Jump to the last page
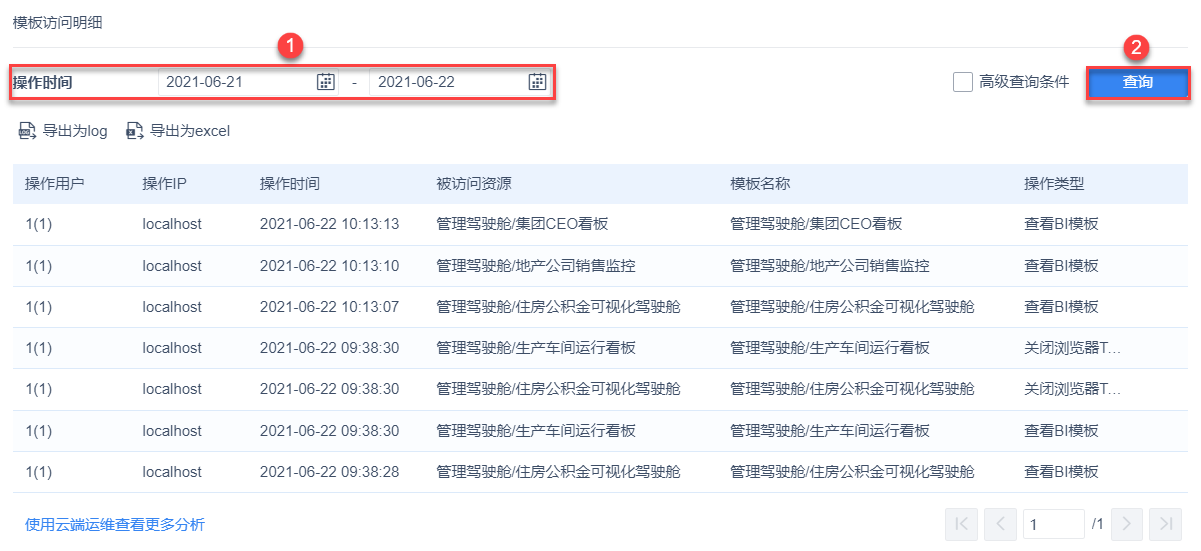Screen dimensions: 1201x551 (1166, 524)
